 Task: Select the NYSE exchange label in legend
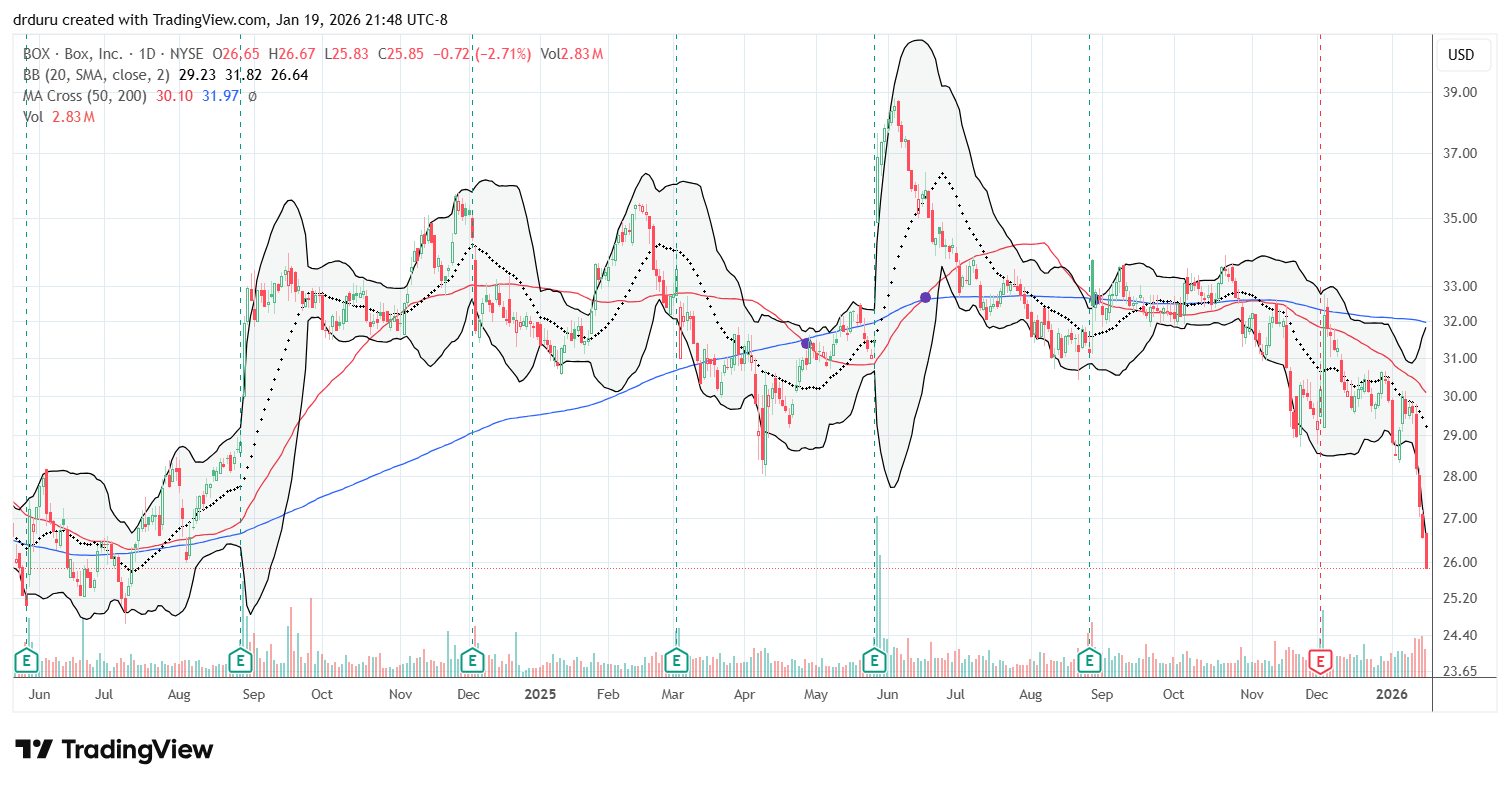(187, 53)
